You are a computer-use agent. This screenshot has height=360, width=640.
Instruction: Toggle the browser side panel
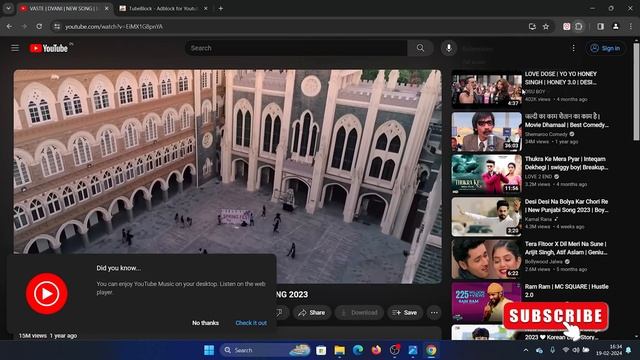tap(600, 27)
